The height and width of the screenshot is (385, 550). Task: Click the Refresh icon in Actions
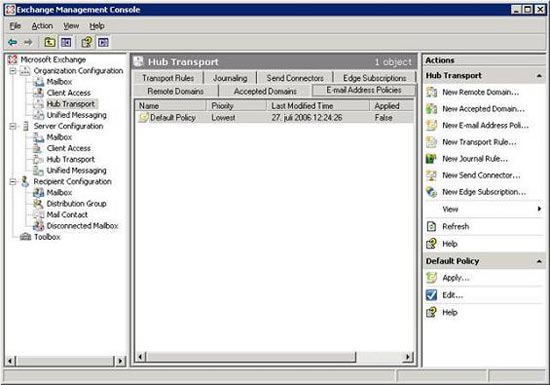point(431,226)
